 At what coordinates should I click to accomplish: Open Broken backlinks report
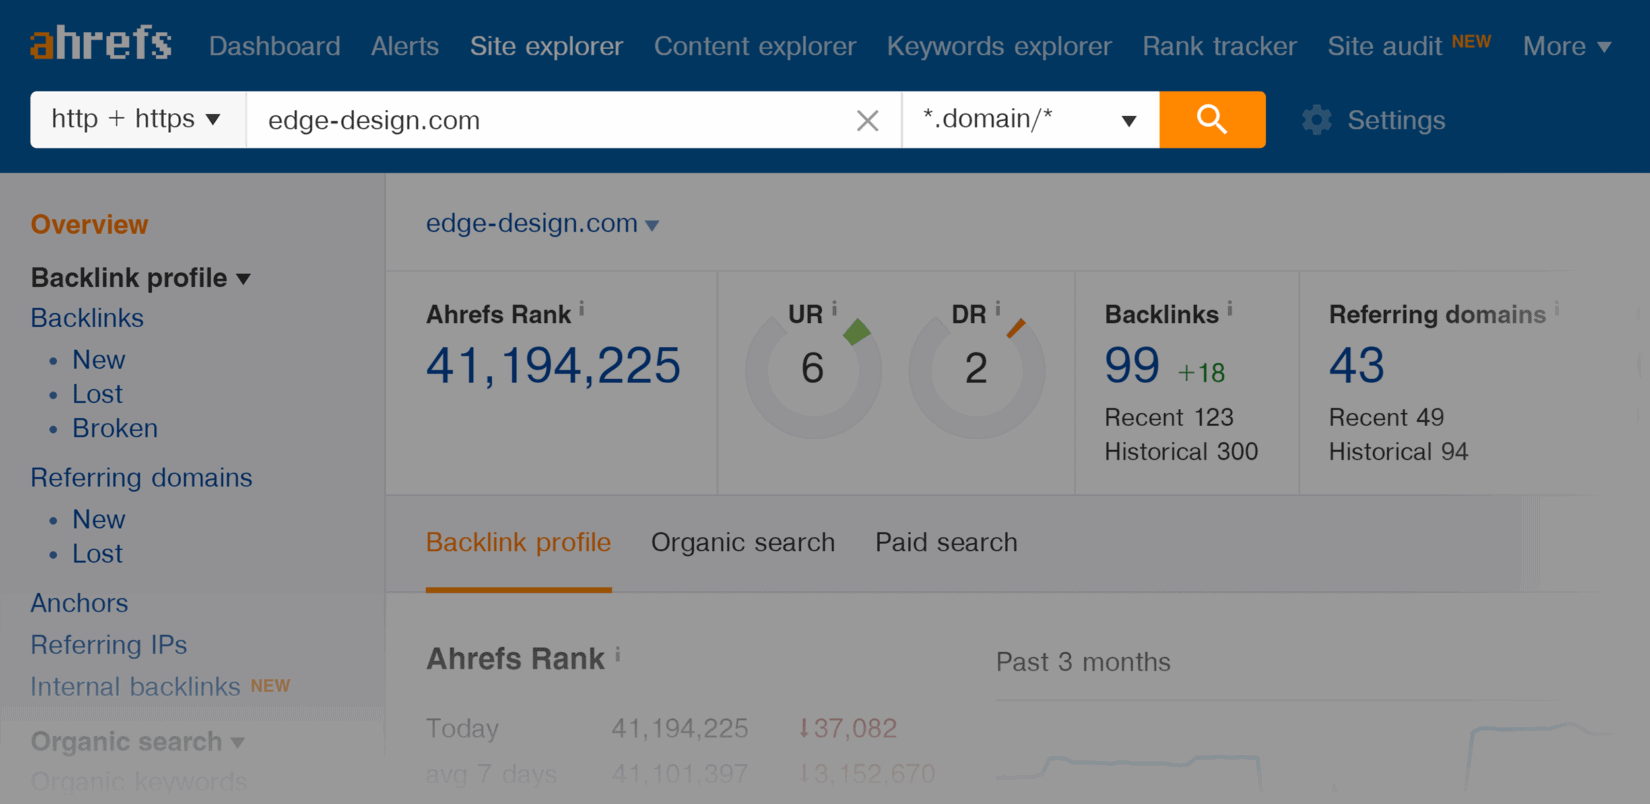coord(115,428)
